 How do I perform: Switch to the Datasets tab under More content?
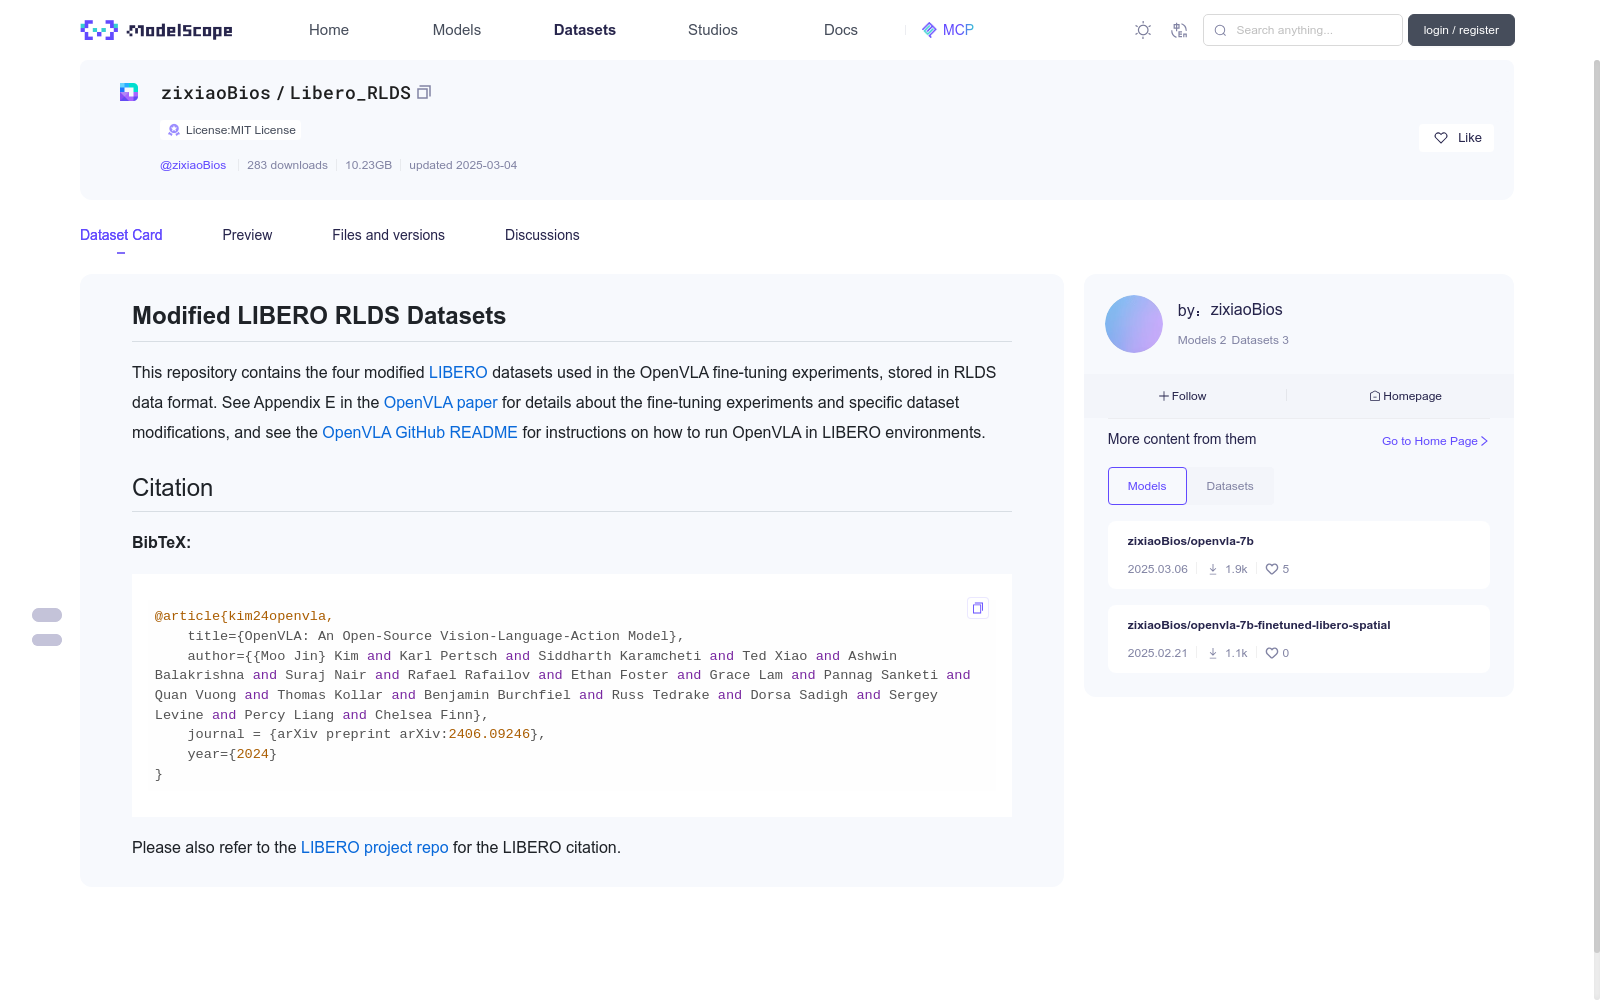[1230, 486]
